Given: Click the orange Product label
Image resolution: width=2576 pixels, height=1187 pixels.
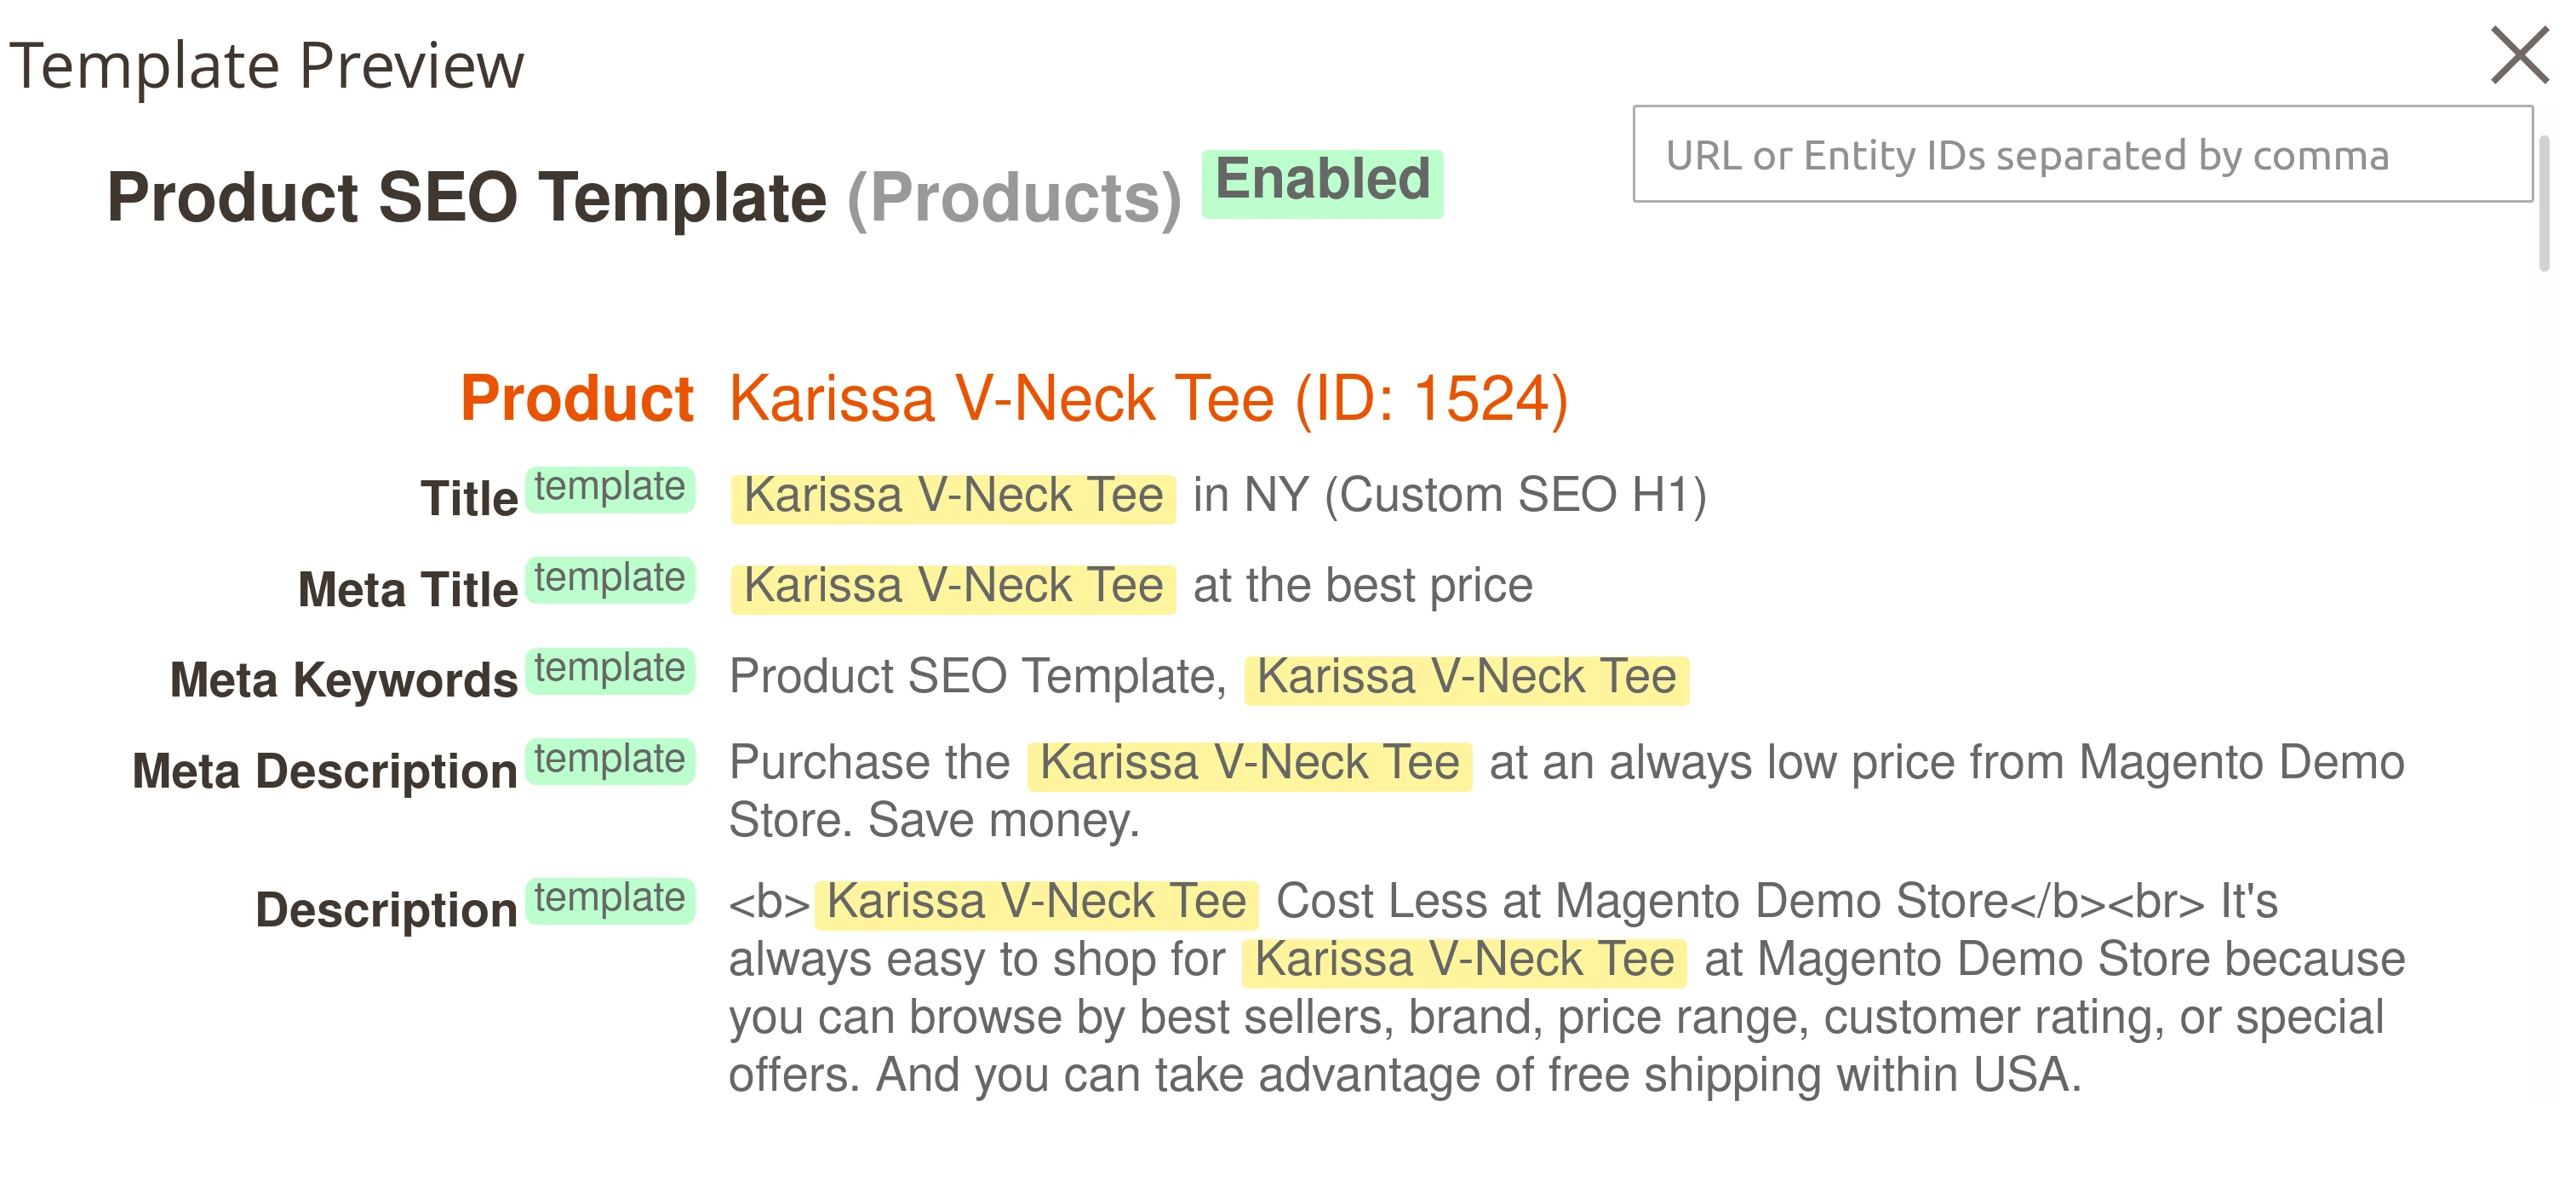Looking at the screenshot, I should tap(576, 397).
